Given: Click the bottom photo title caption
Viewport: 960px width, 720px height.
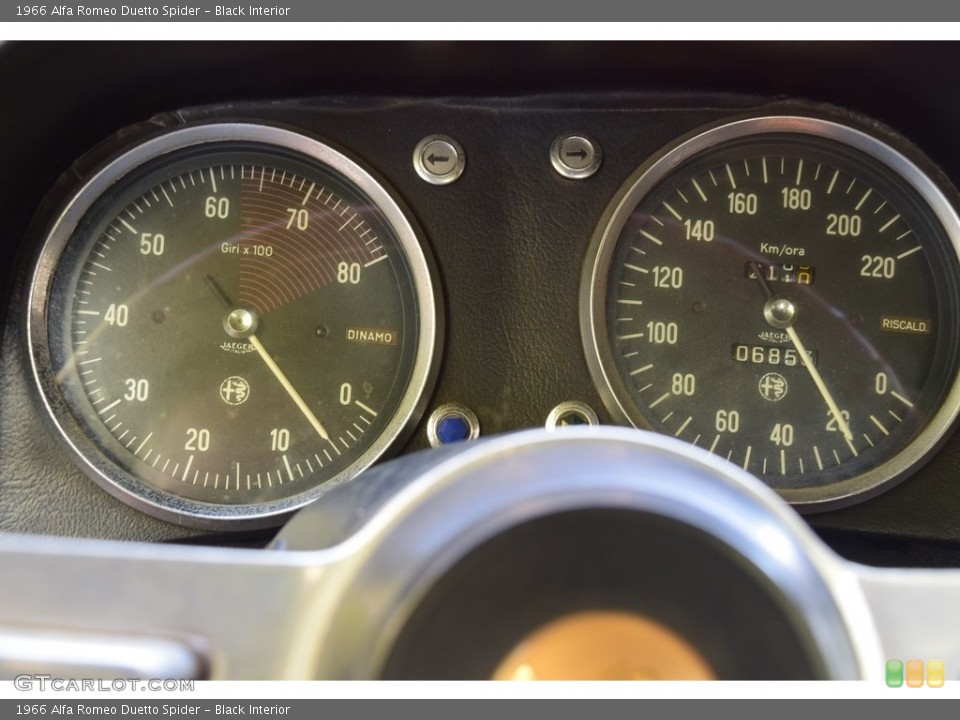Looking at the screenshot, I should click(153, 710).
